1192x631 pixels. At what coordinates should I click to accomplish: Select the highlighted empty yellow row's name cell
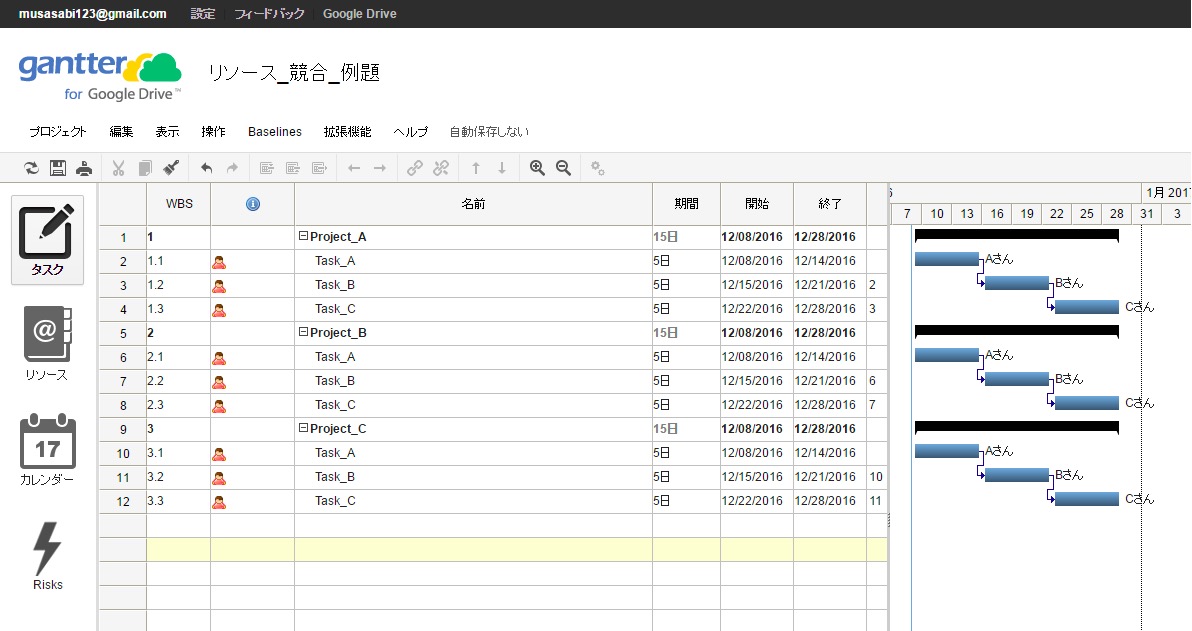pyautogui.click(x=473, y=549)
